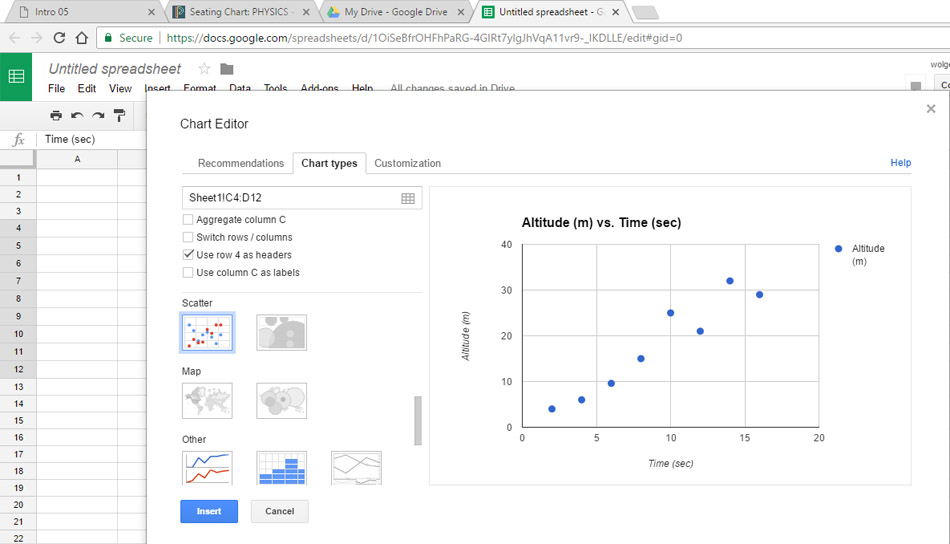Click the data range grid selector icon
Screen dimensions: 950x544
408,198
